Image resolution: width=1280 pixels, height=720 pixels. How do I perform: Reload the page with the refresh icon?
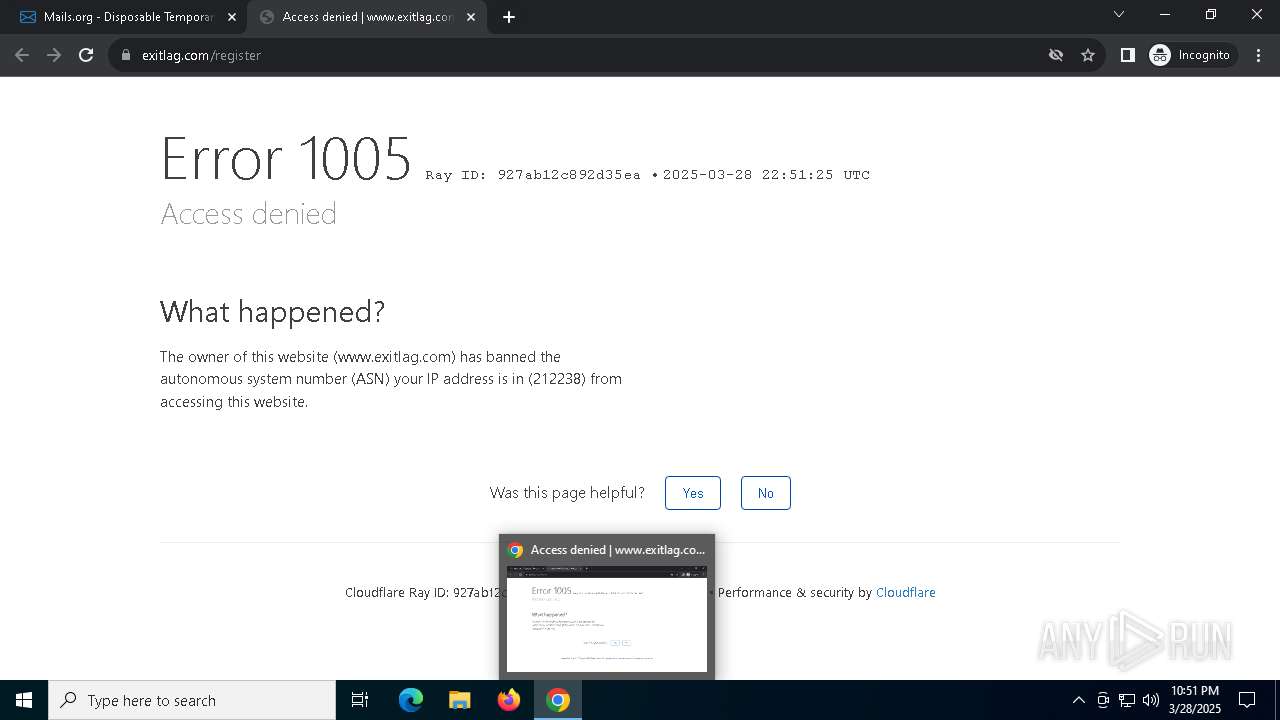86,55
